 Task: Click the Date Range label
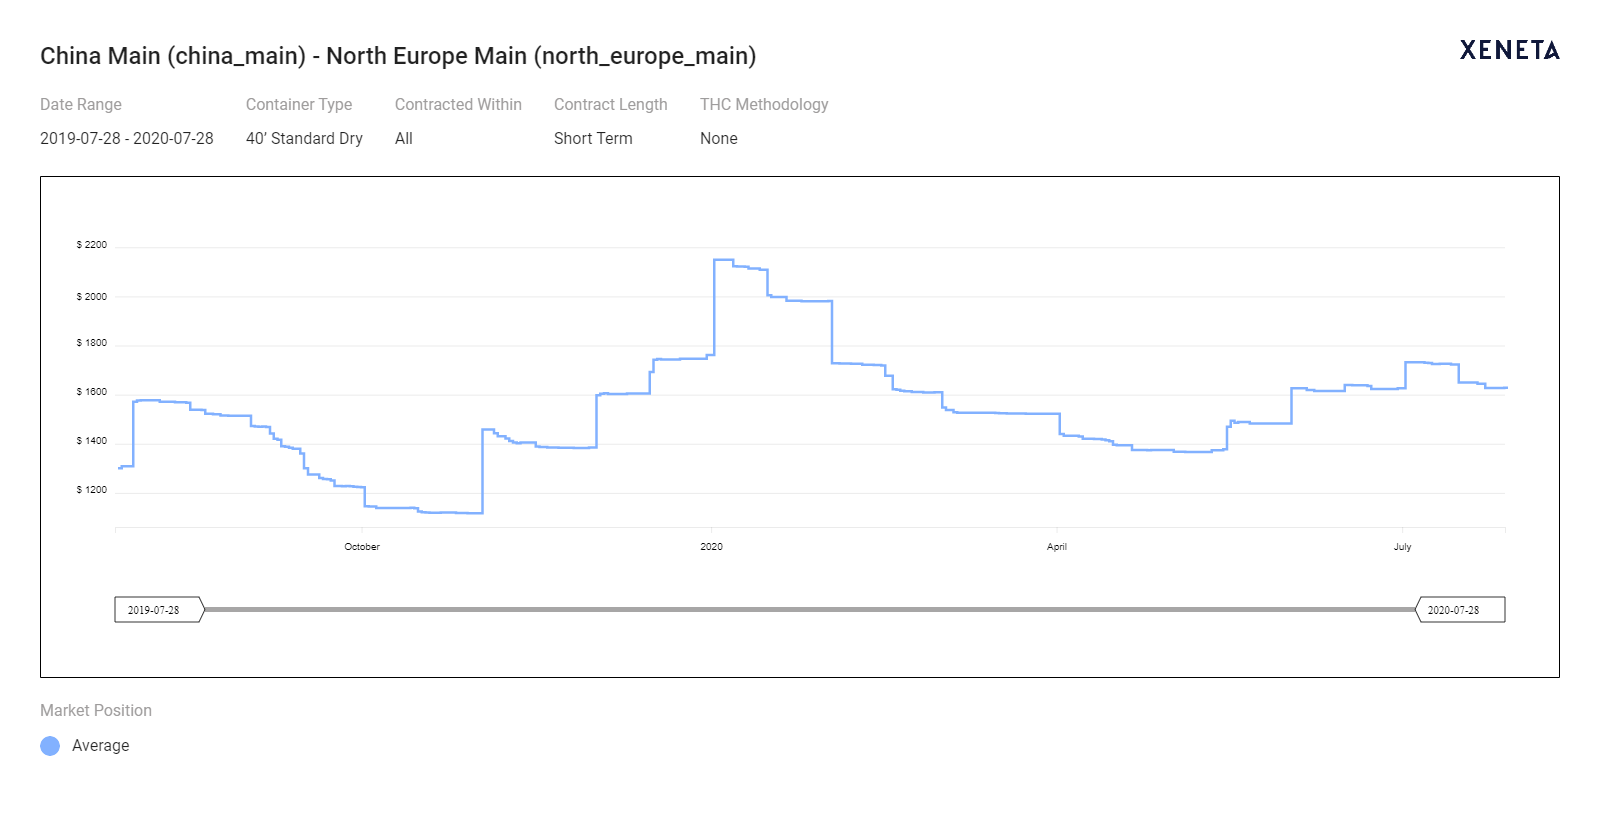pos(81,104)
